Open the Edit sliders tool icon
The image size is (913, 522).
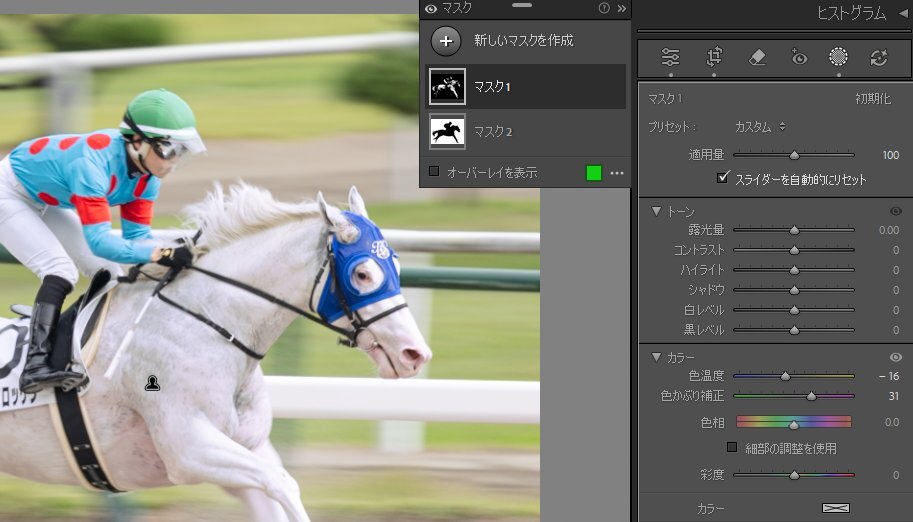[670, 58]
